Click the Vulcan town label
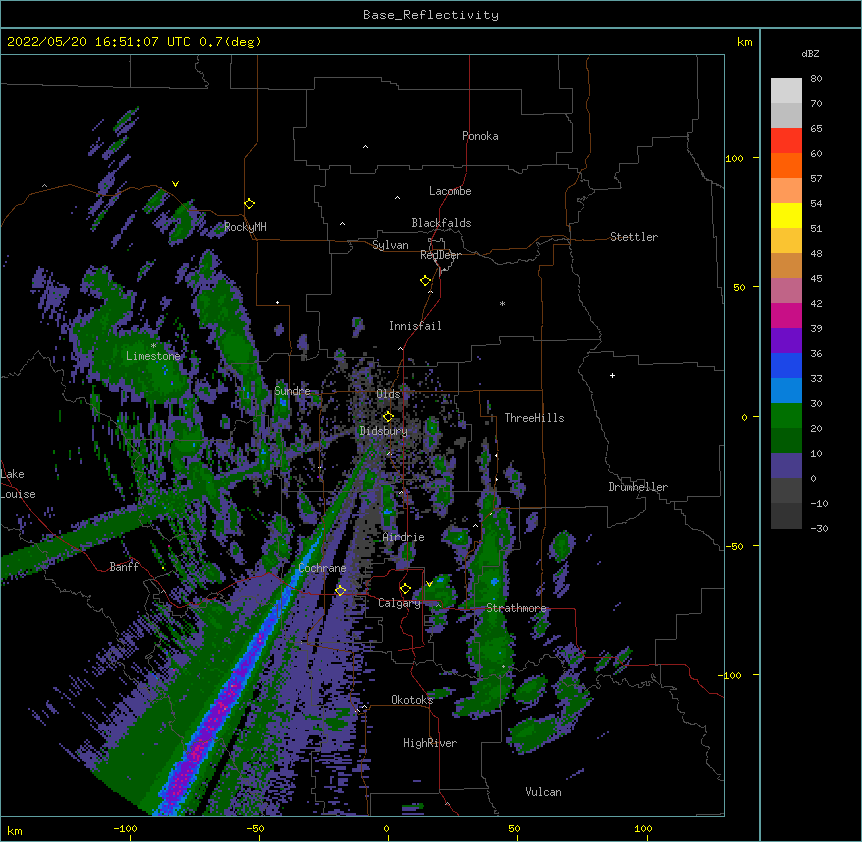Screen dimensions: 862x842 [x=543, y=792]
